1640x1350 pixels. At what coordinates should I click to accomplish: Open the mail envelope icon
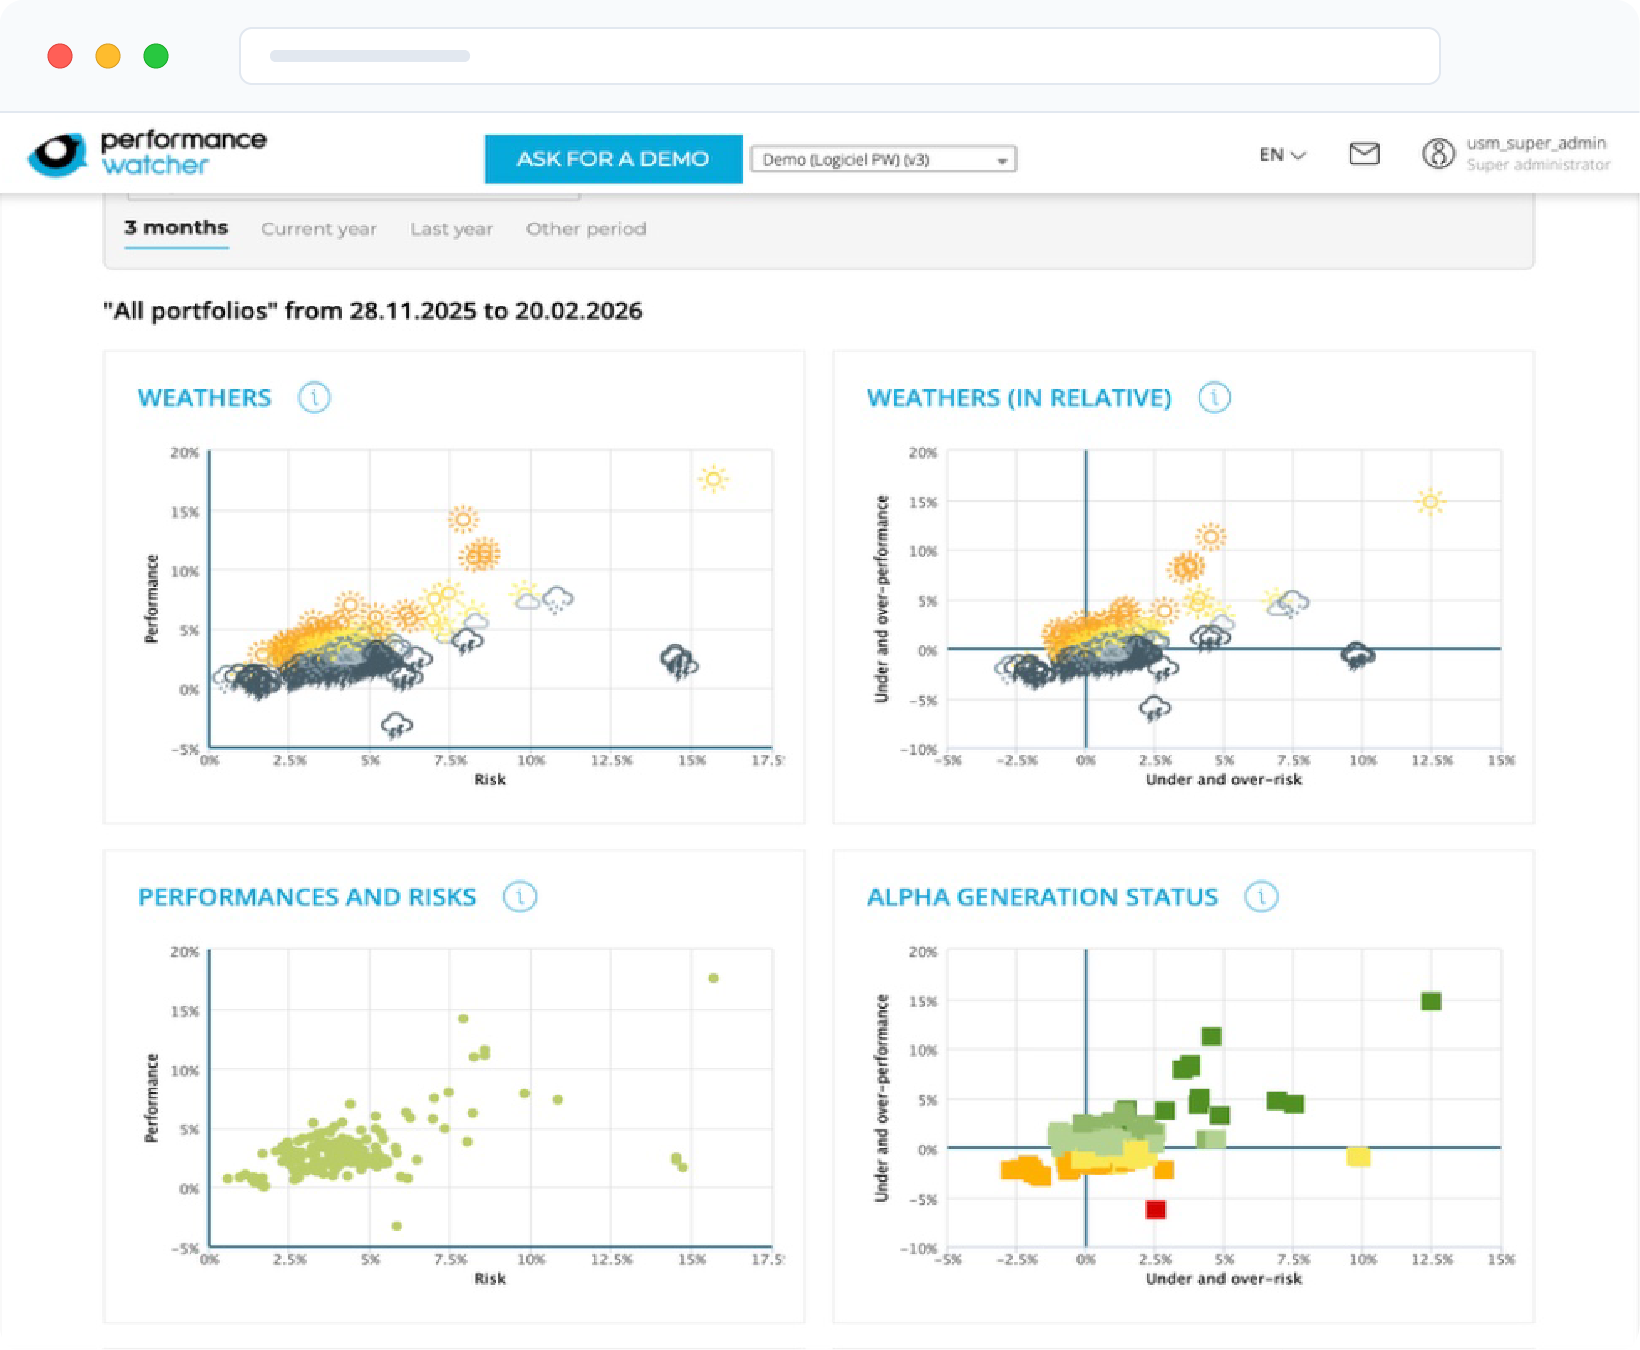1364,154
